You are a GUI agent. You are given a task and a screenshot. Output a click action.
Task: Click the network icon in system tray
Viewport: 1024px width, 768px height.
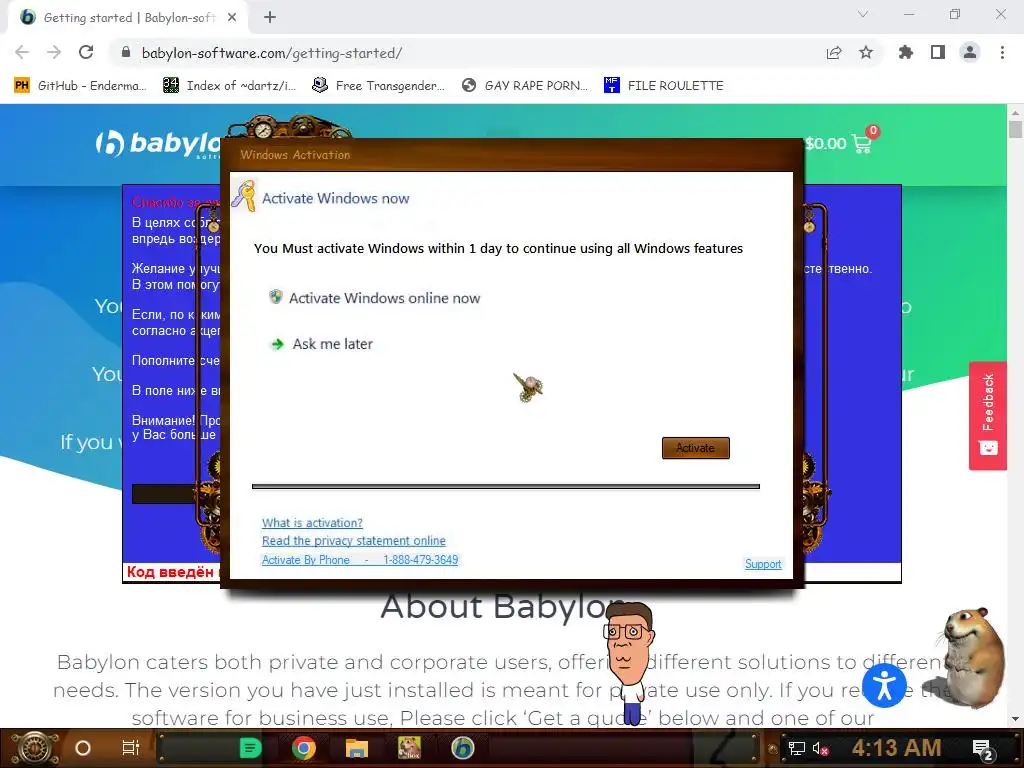[796, 748]
